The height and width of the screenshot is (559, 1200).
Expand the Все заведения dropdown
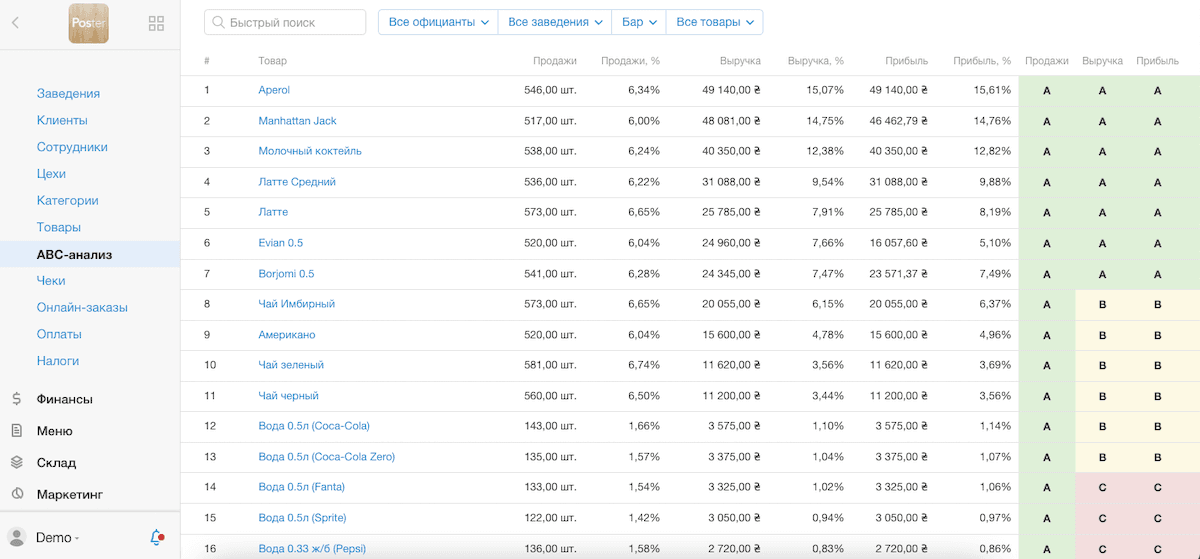(x=556, y=22)
